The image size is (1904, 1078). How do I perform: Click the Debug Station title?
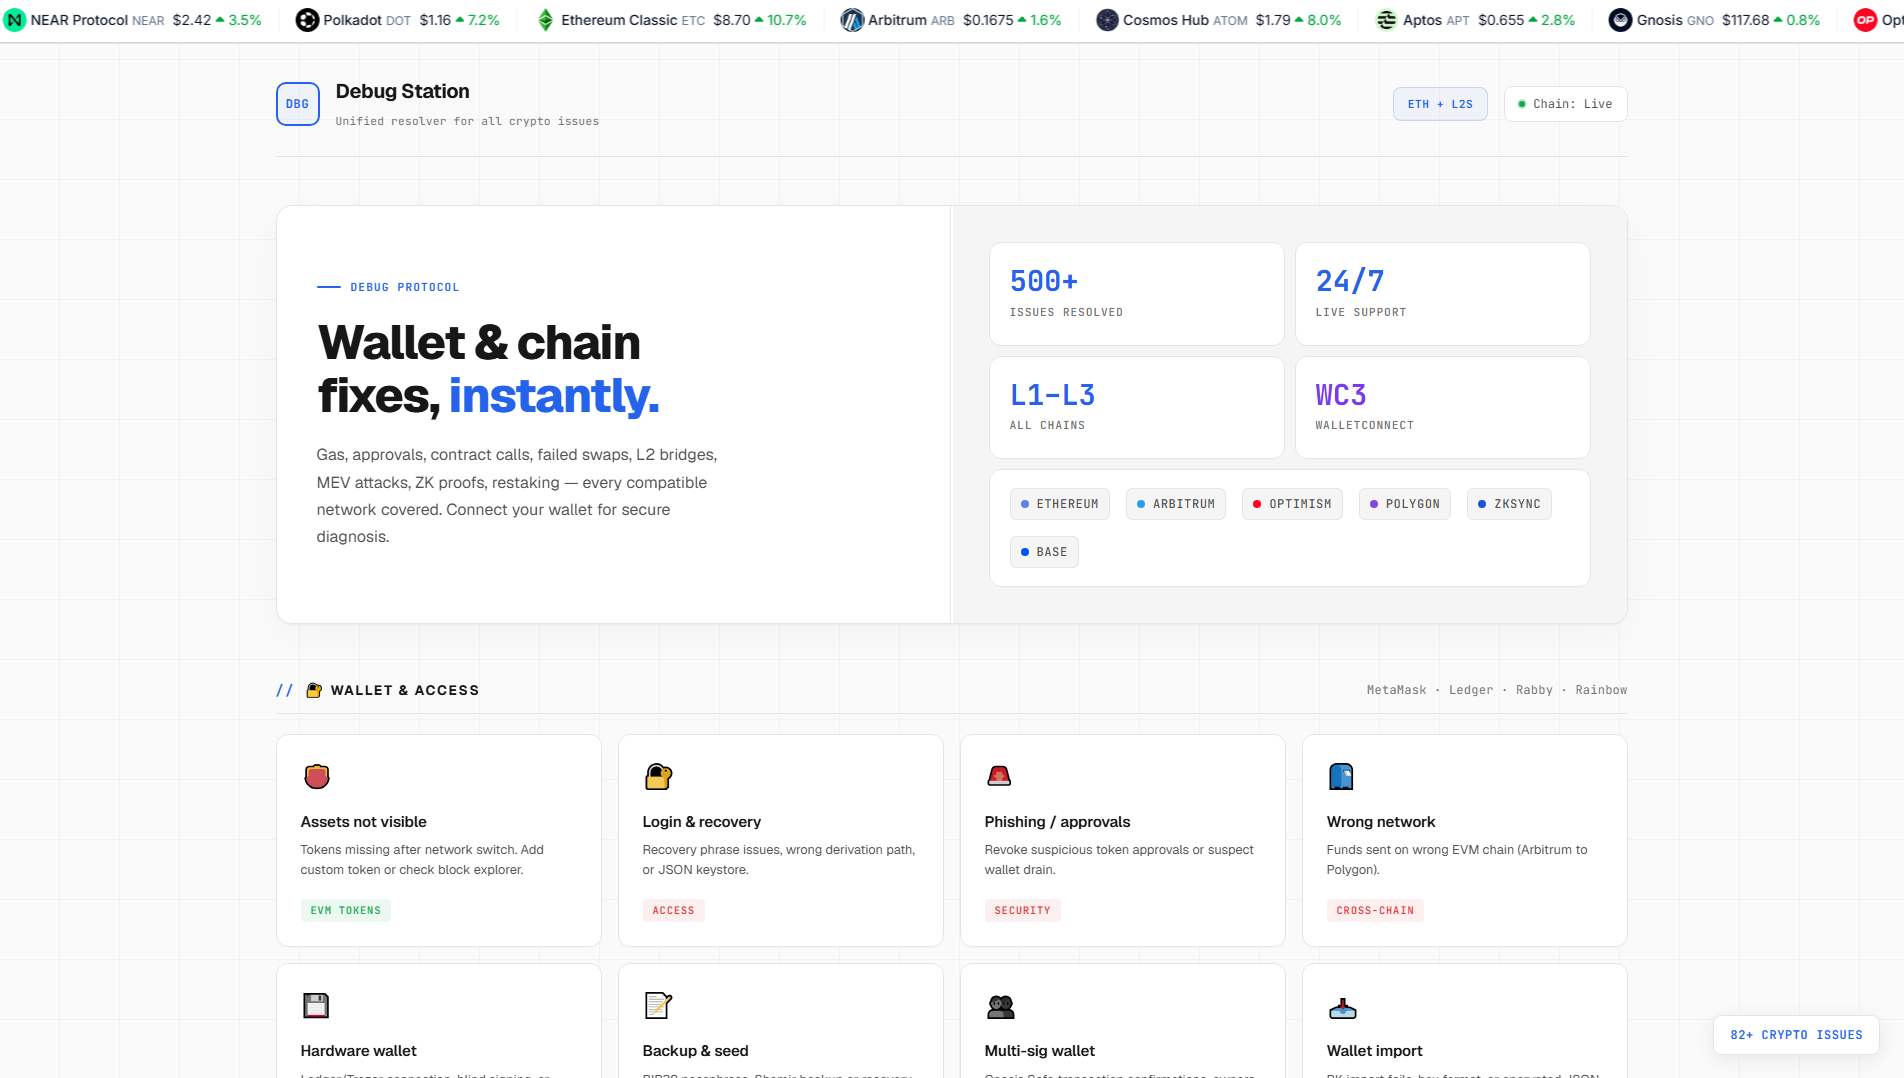tap(402, 91)
